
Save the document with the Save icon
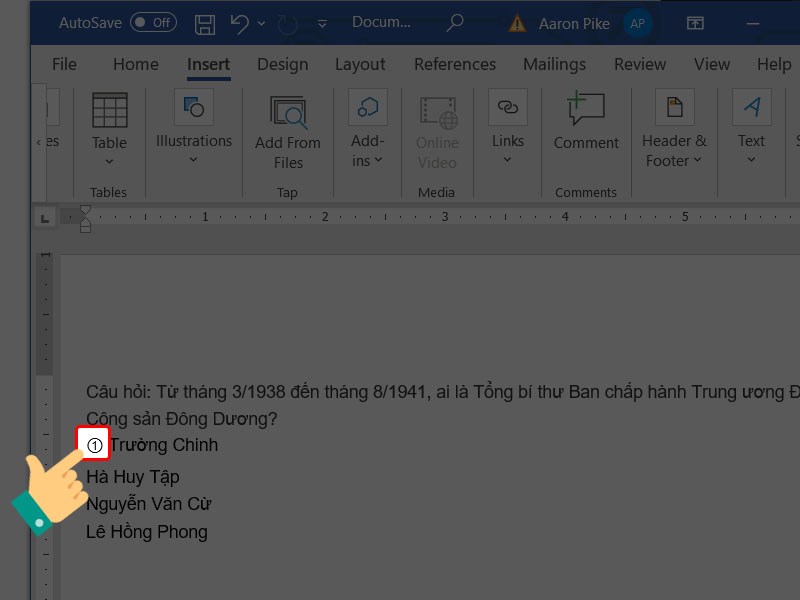206,21
